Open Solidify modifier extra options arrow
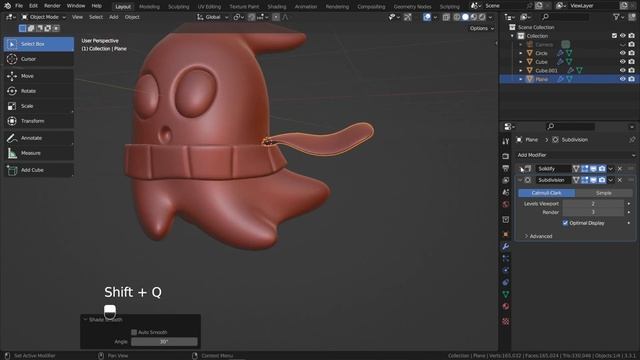The height and width of the screenshot is (360, 640). 611,169
